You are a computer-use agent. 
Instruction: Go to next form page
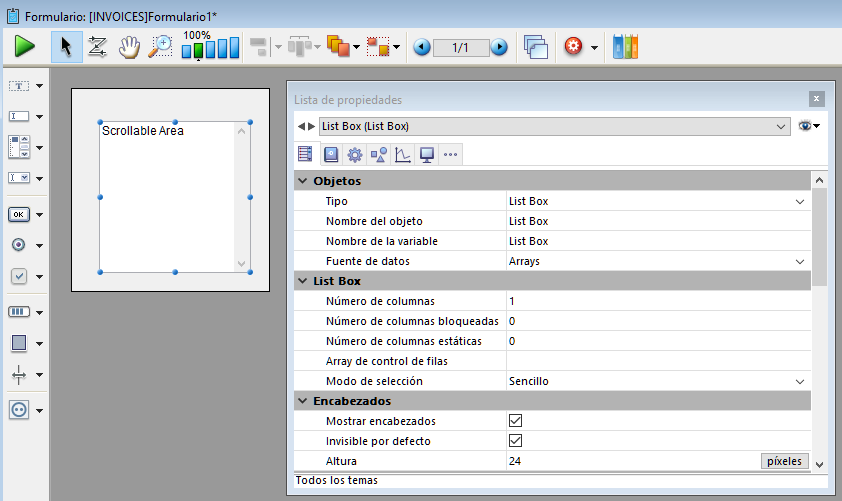(499, 47)
